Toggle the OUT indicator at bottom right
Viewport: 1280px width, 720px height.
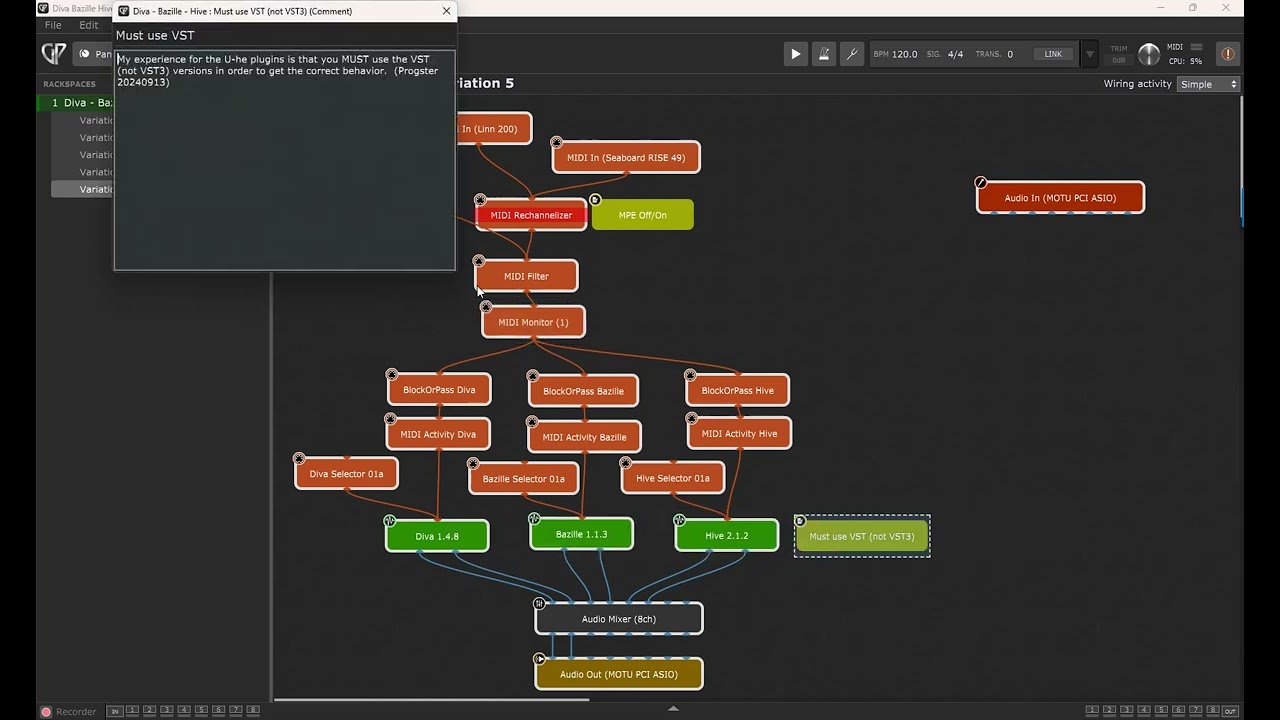(1230, 711)
